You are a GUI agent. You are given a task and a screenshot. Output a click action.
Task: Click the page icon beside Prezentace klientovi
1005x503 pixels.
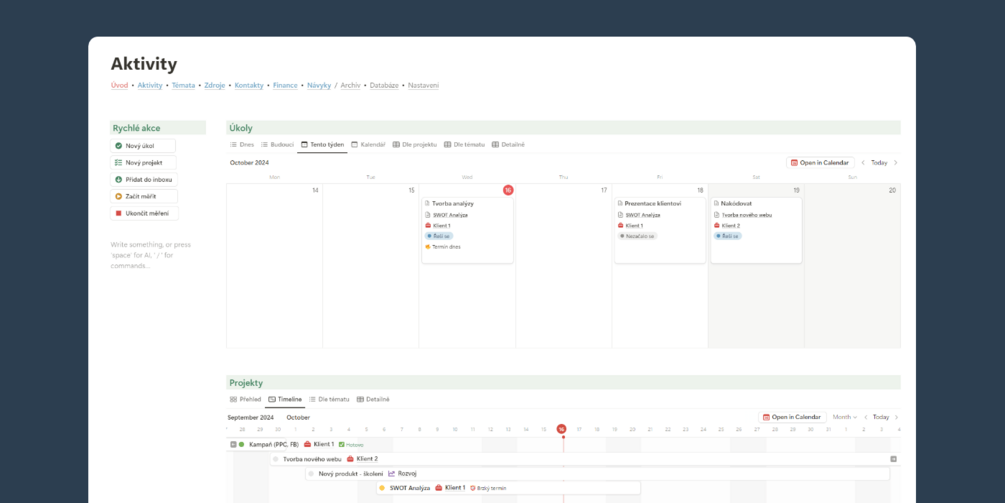(620, 203)
